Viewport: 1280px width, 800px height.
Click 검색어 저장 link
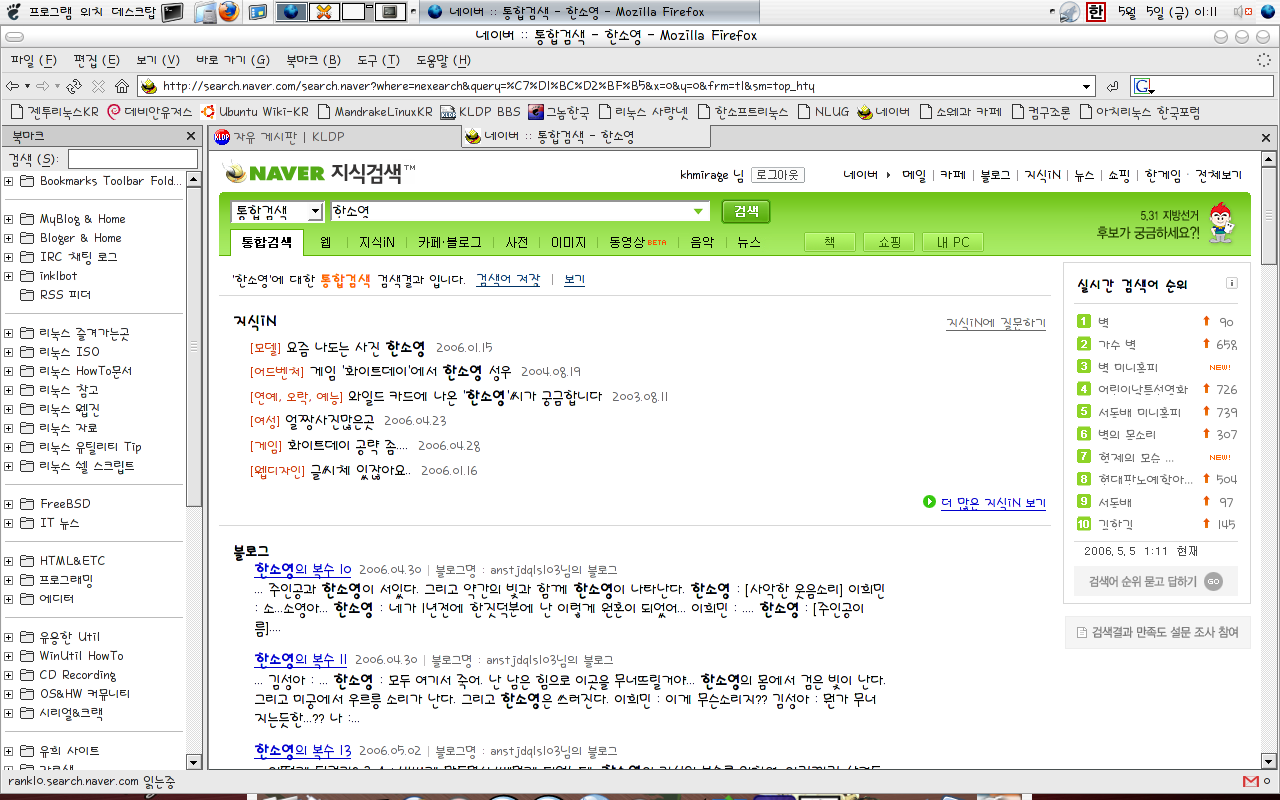tap(508, 280)
